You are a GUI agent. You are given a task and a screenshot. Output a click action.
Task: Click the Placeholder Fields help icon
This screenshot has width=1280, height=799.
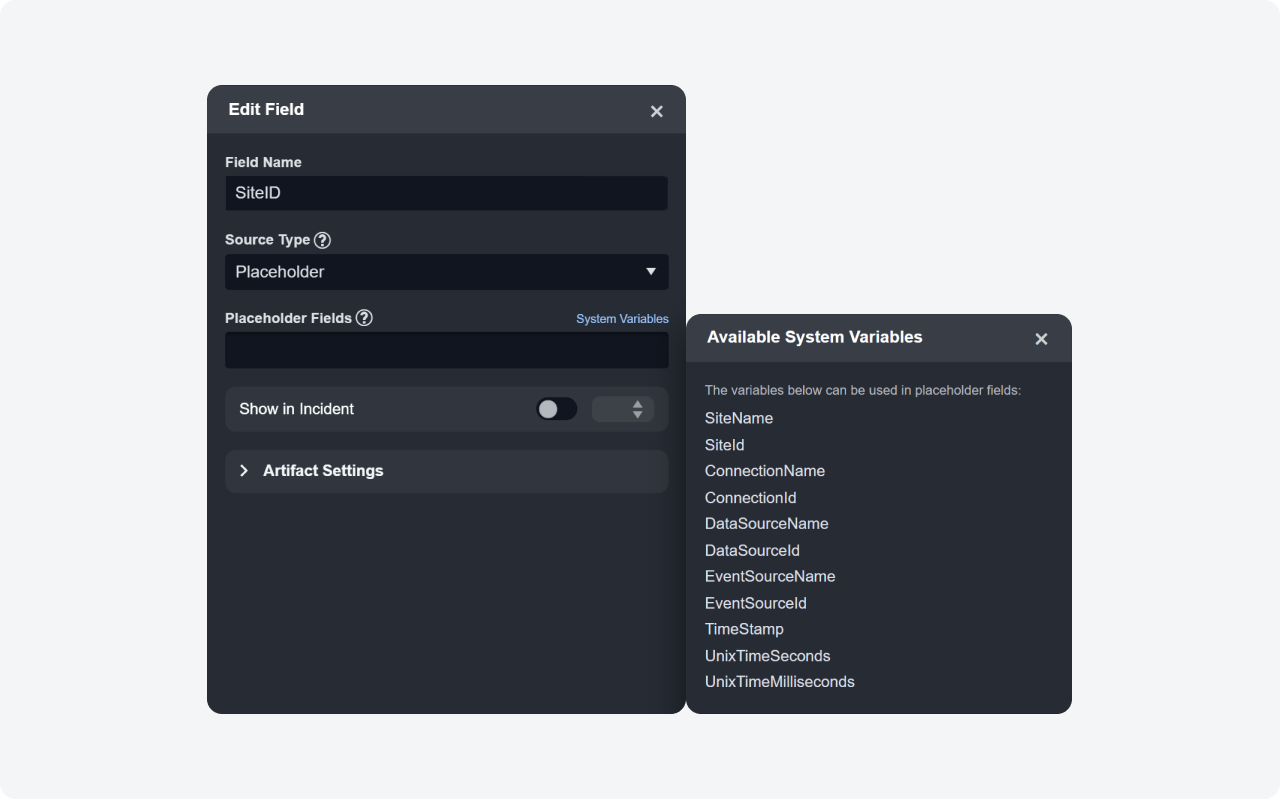click(x=364, y=318)
